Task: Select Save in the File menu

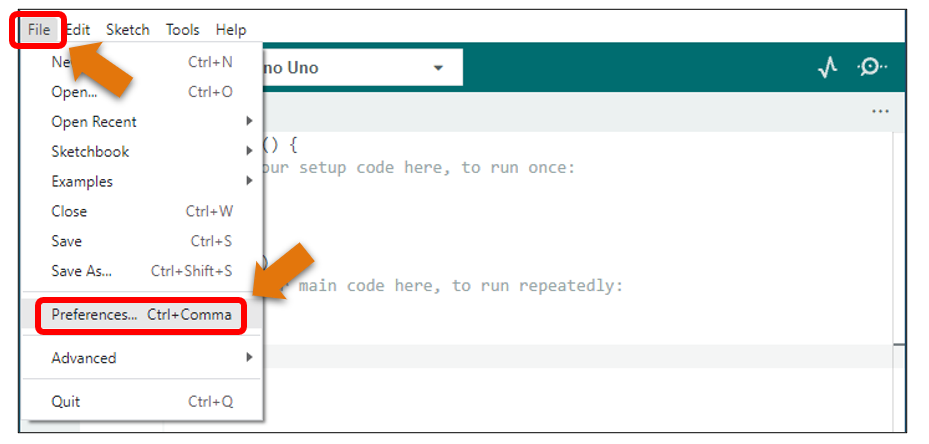Action: [x=142, y=241]
